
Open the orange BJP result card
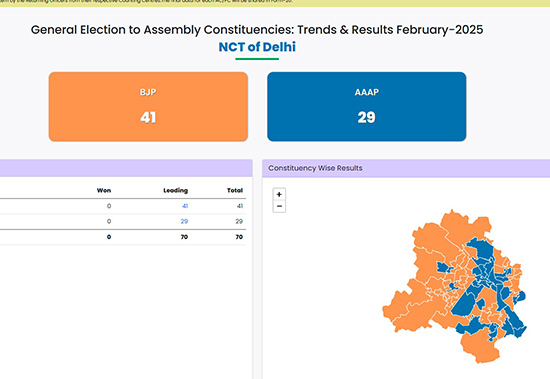coord(148,107)
